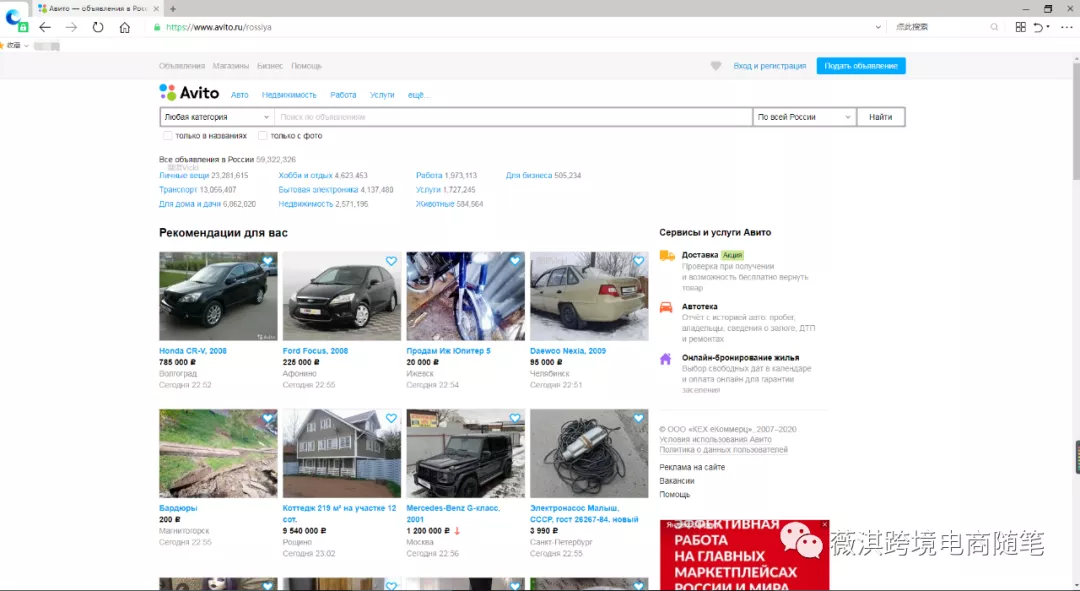The image size is (1080, 591).
Task: Open the browser home page
Action: (x=125, y=28)
